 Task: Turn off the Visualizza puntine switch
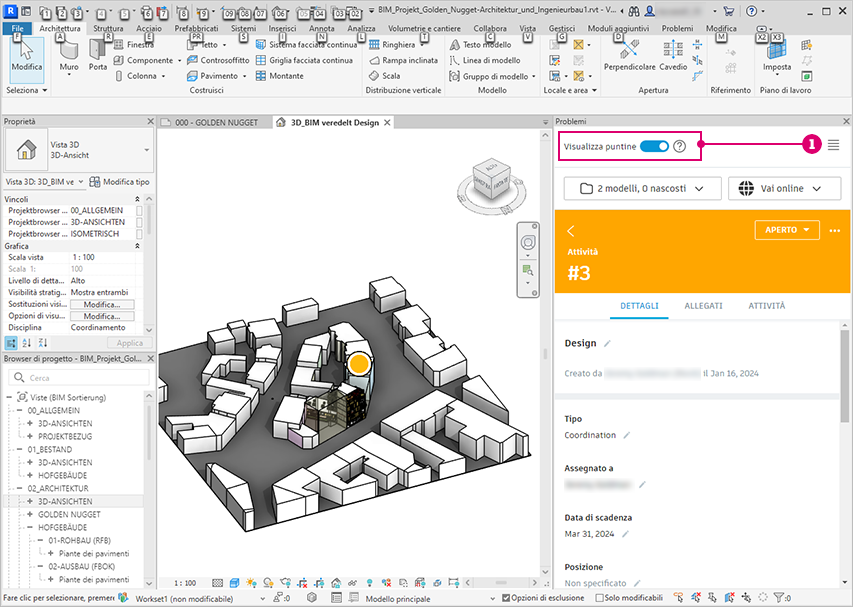click(x=654, y=146)
